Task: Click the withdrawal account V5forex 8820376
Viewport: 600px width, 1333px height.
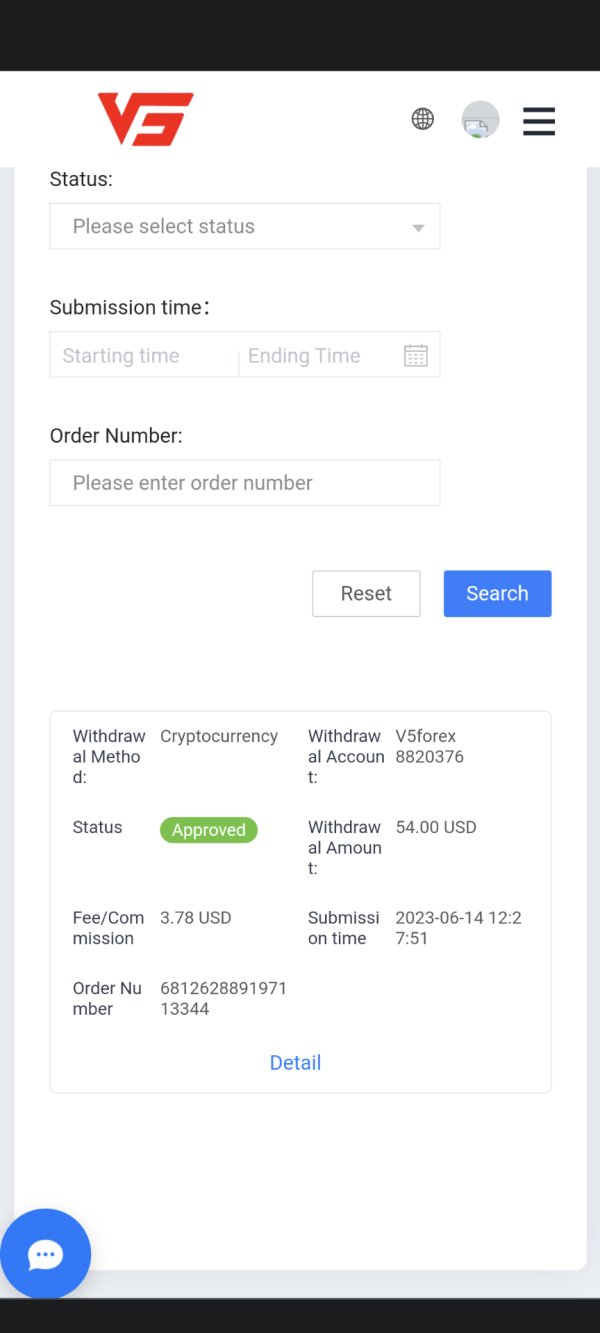Action: [430, 746]
